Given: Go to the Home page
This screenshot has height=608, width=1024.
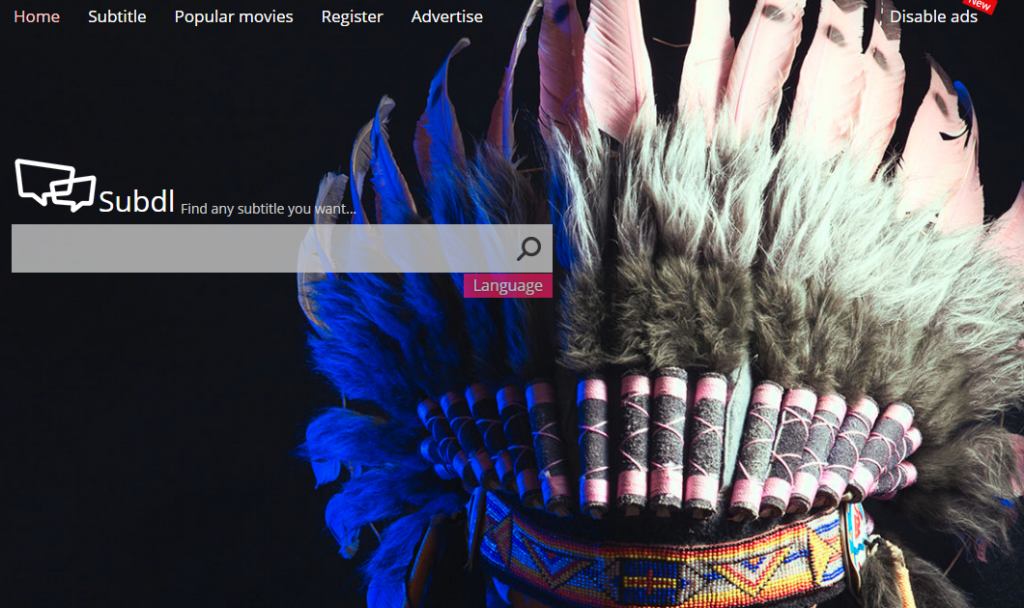Looking at the screenshot, I should point(36,16).
